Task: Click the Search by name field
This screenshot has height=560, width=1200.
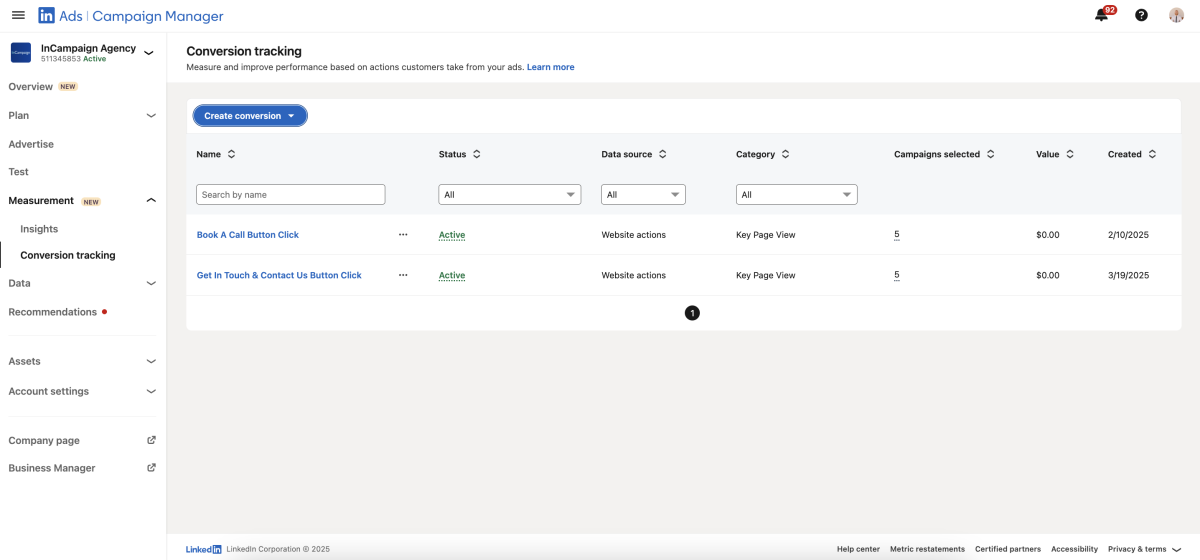Action: (x=290, y=195)
